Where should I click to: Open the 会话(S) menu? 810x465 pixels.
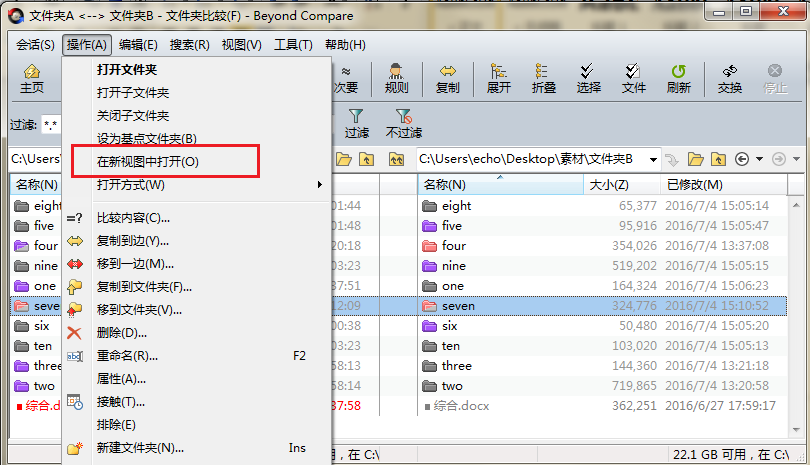click(35, 45)
